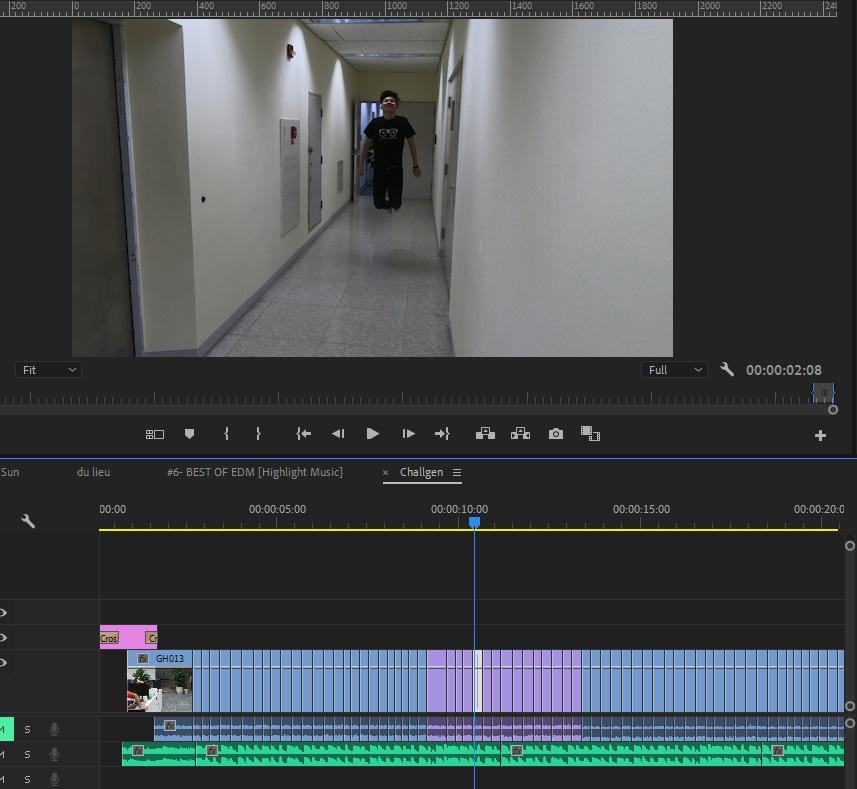The image size is (857, 789).
Task: Jump to In point using Go to In
Action: (x=304, y=434)
